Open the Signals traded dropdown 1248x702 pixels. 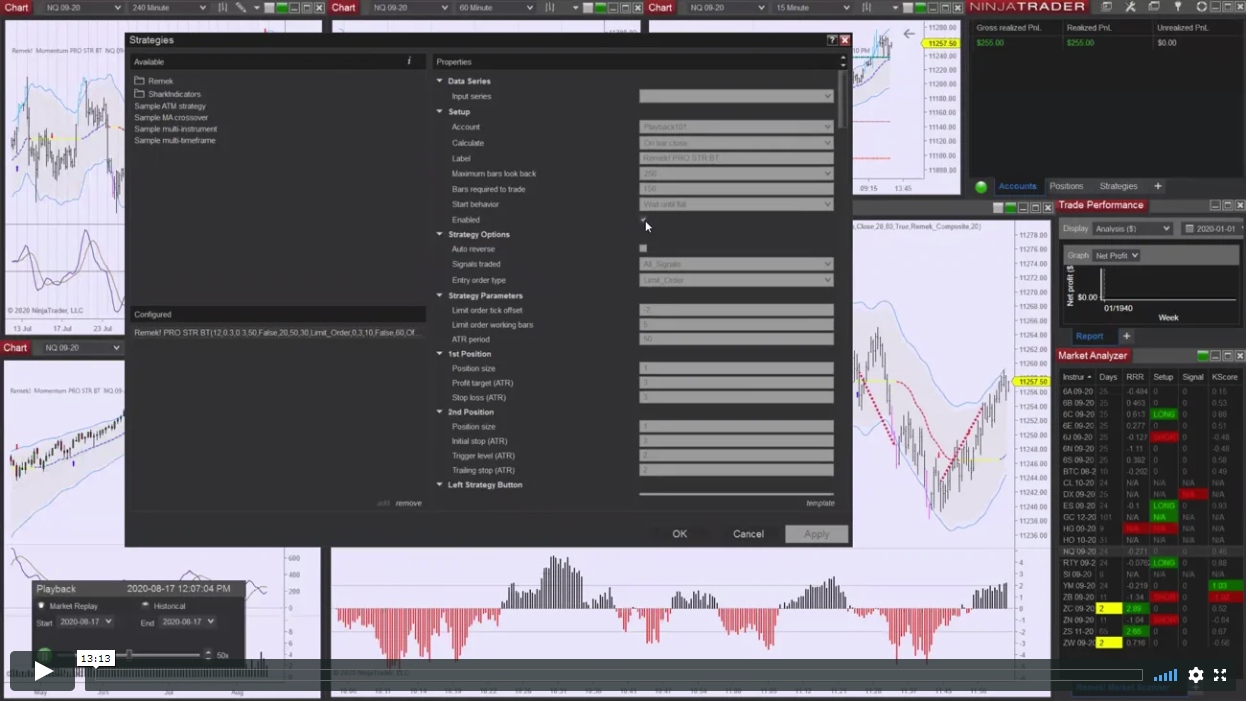[x=736, y=264]
